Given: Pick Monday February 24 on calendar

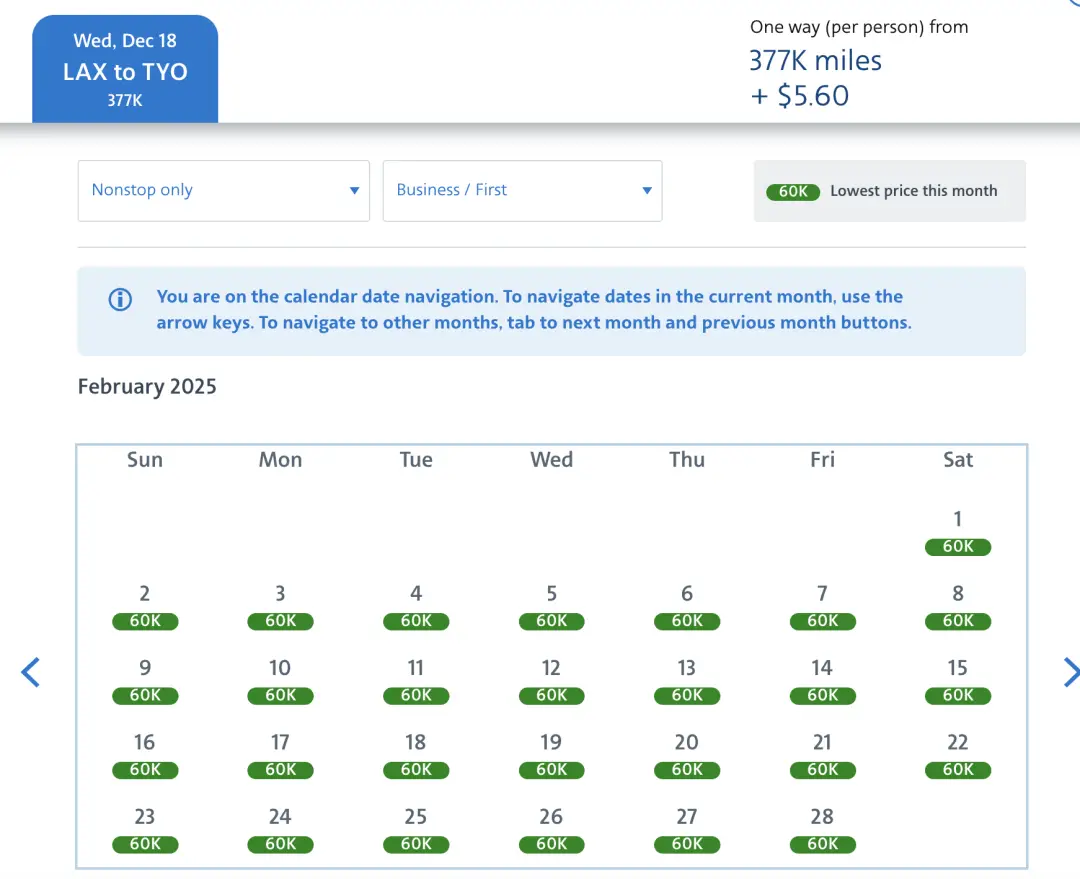Looking at the screenshot, I should pos(280,829).
